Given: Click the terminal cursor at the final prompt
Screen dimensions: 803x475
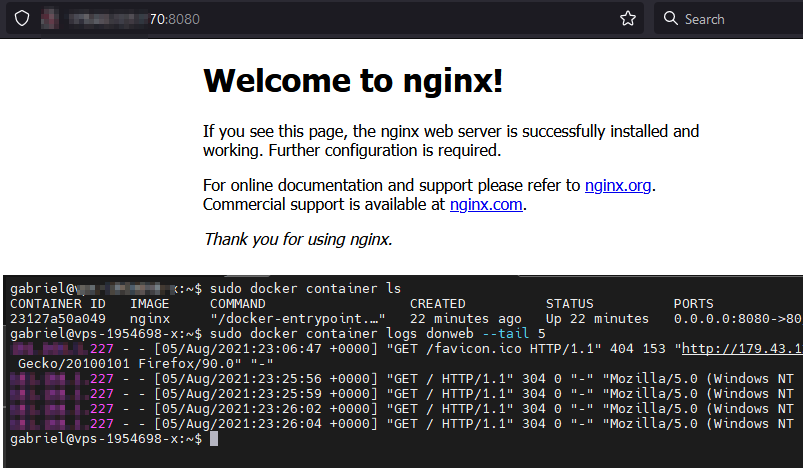Looking at the screenshot, I should click(214, 439).
